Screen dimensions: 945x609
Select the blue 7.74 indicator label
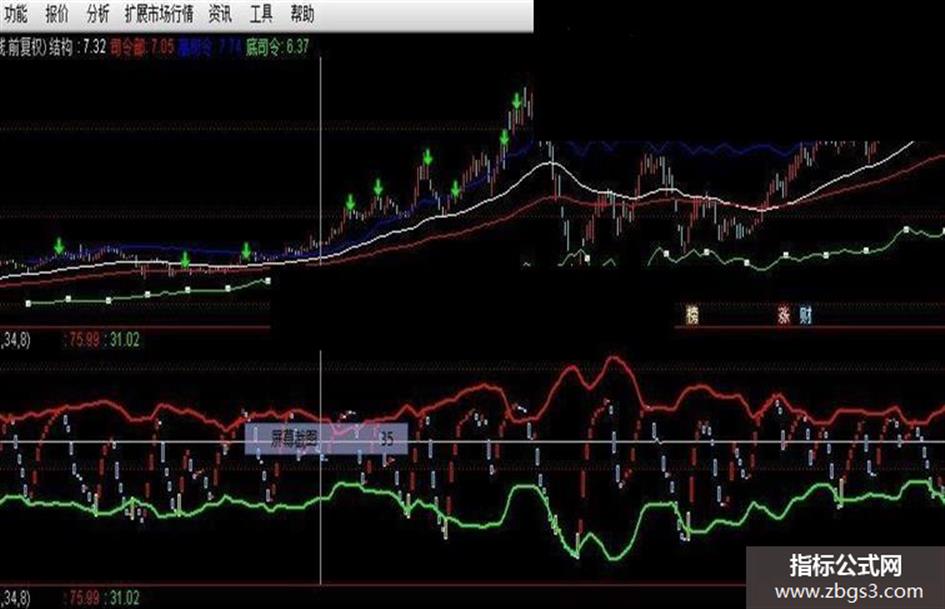pyautogui.click(x=210, y=47)
